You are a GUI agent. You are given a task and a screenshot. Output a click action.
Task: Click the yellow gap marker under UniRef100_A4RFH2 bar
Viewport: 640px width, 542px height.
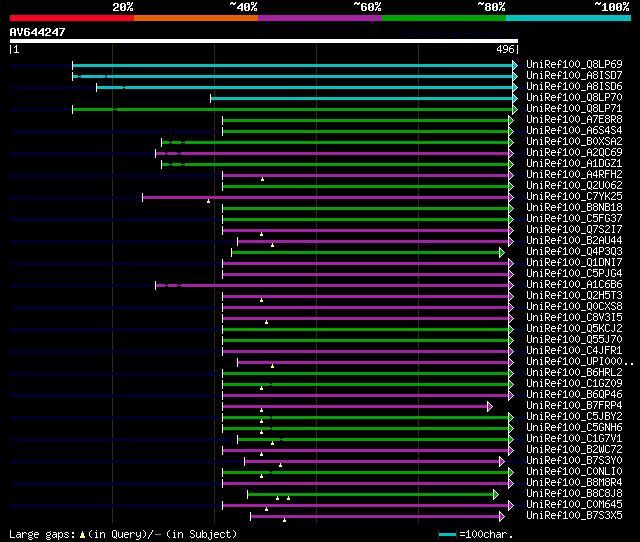tap(262, 179)
